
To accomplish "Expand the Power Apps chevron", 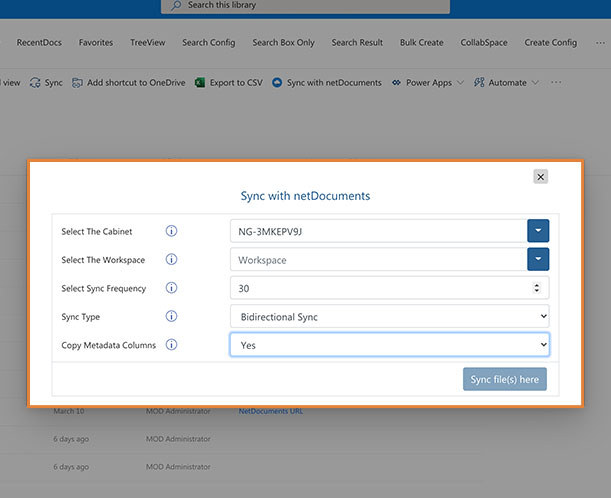I will [x=461, y=83].
